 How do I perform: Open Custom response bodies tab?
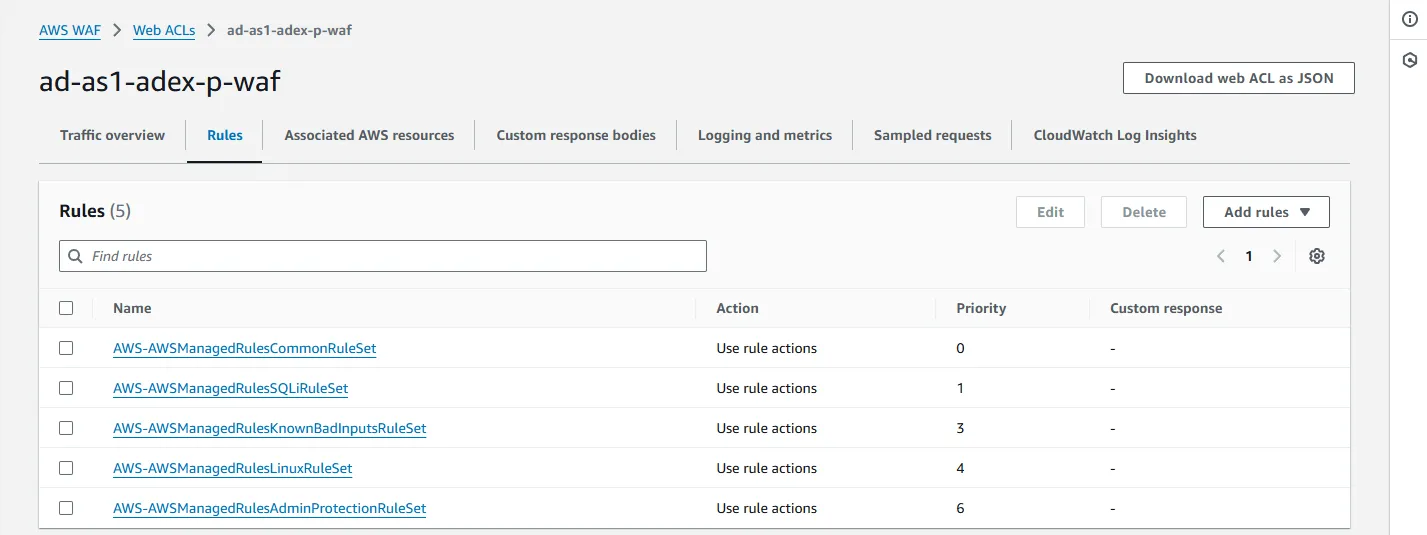[576, 135]
